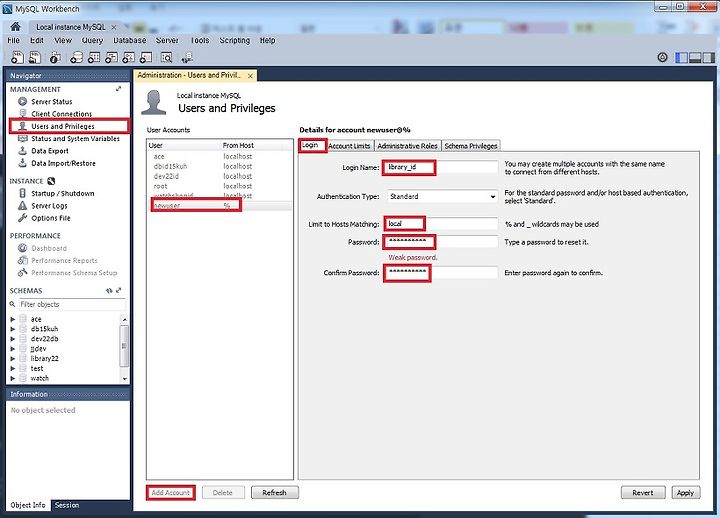Click the Performance Reports icon
The width and height of the screenshot is (720, 518).
click(22, 260)
